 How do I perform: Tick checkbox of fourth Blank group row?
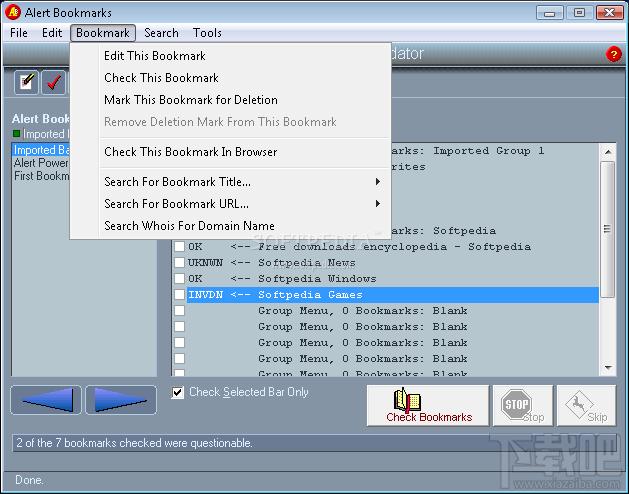(179, 359)
